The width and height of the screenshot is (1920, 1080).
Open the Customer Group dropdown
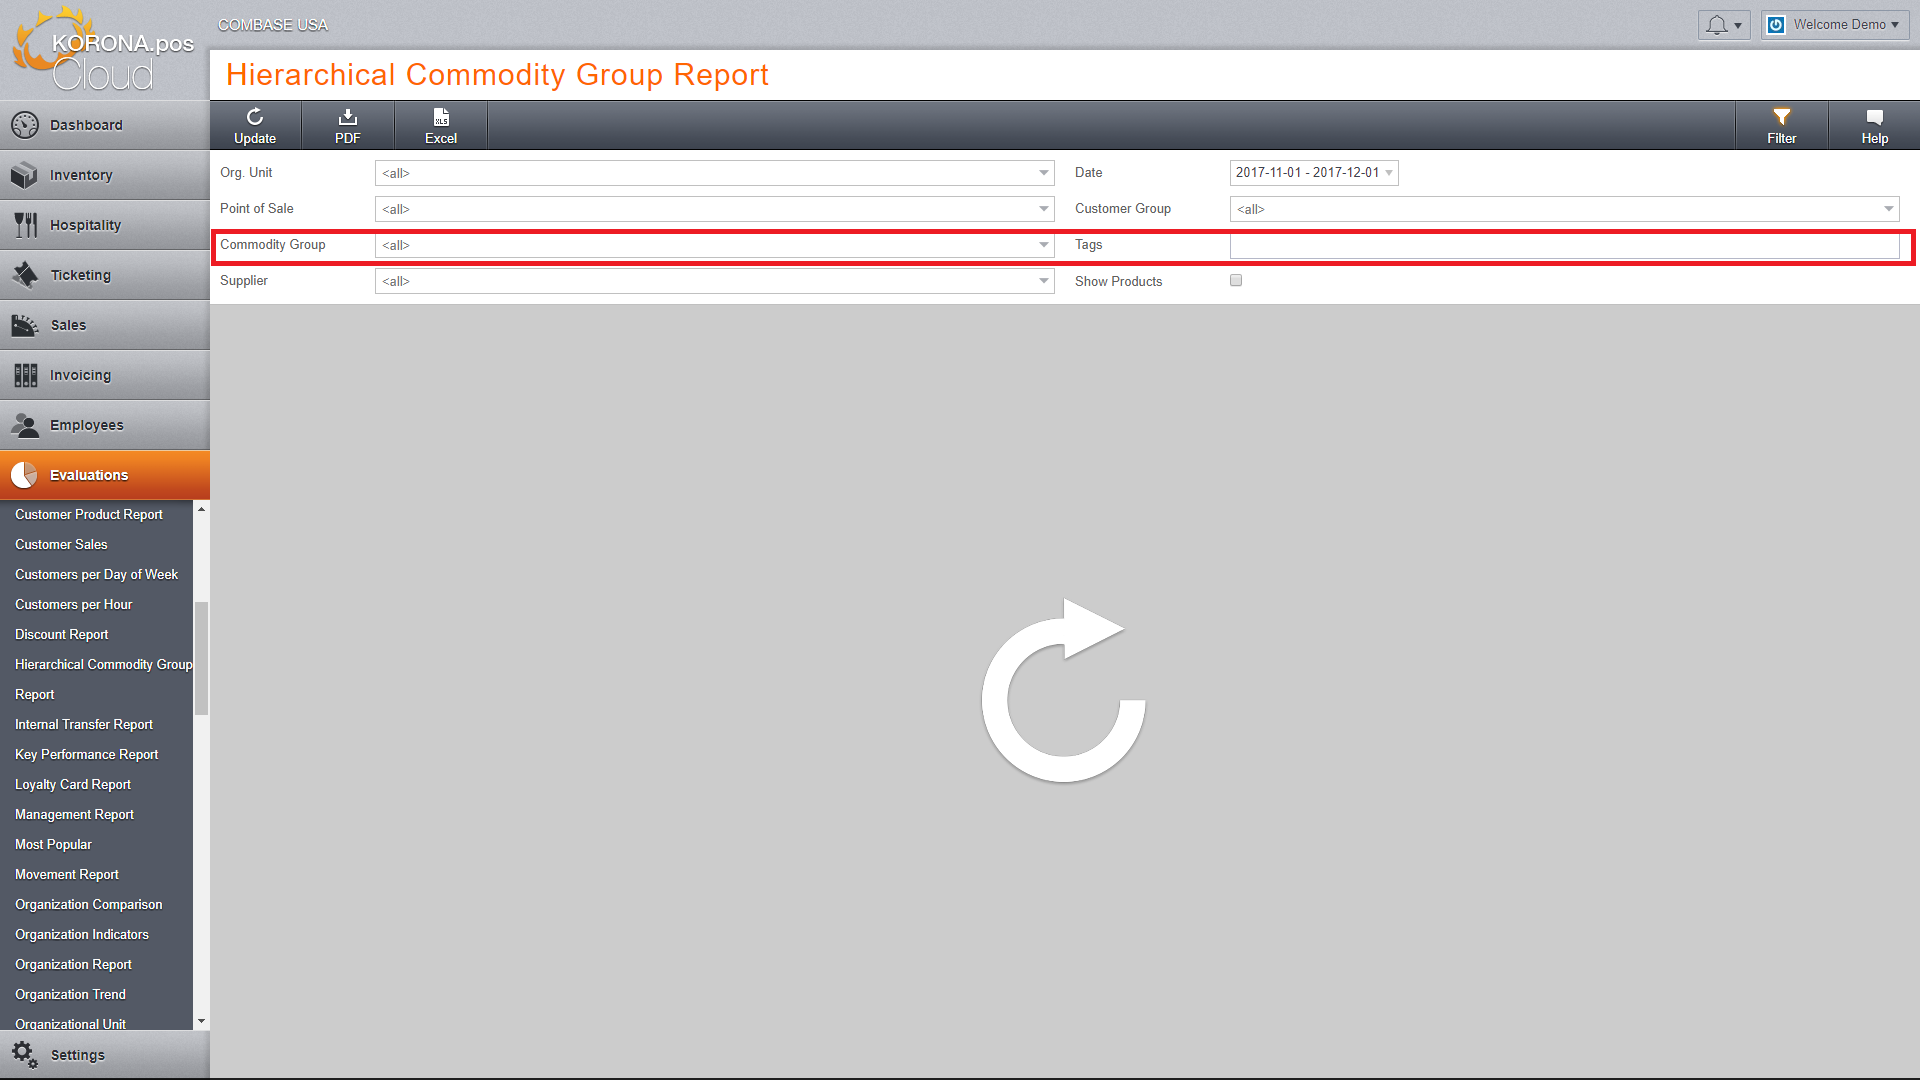[1564, 209]
